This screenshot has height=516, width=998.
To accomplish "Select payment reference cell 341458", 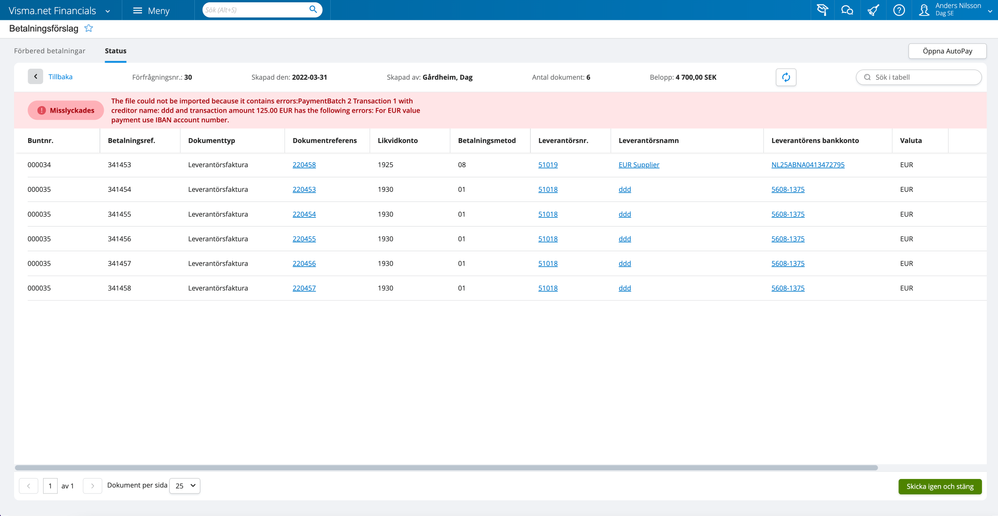I will (x=120, y=288).
